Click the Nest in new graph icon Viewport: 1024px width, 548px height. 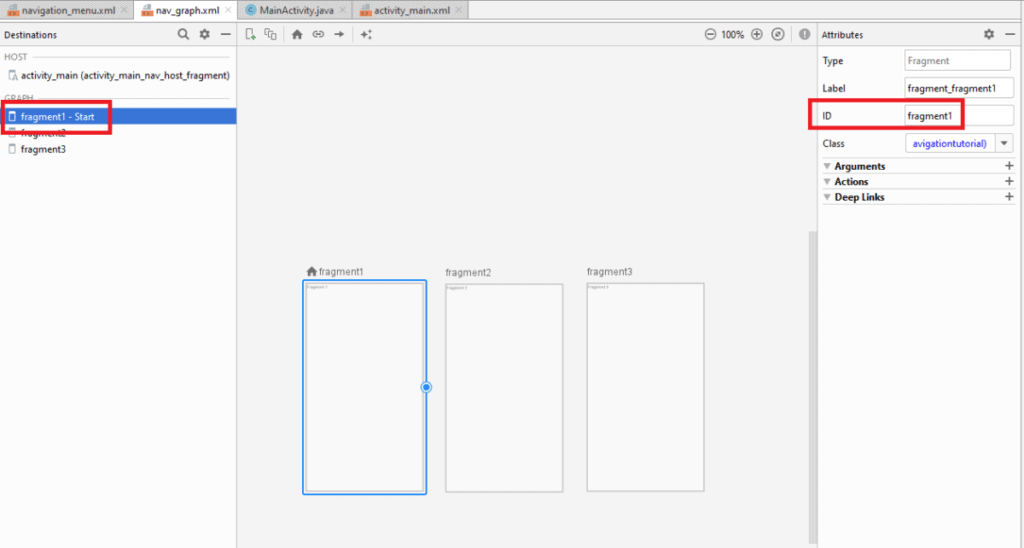270,34
